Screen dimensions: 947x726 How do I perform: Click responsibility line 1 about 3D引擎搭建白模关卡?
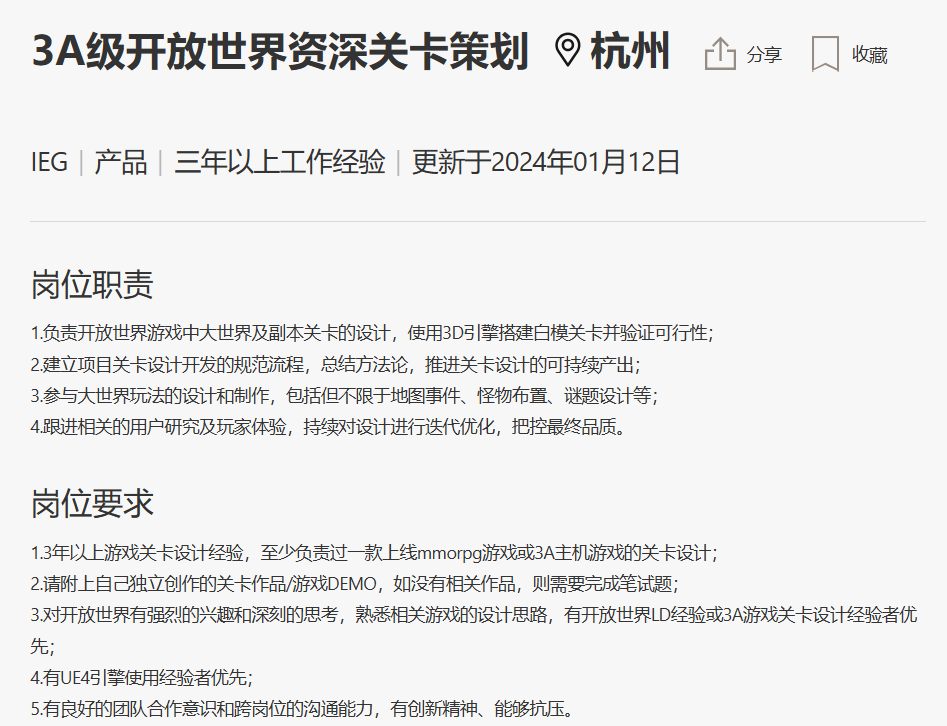pos(372,333)
